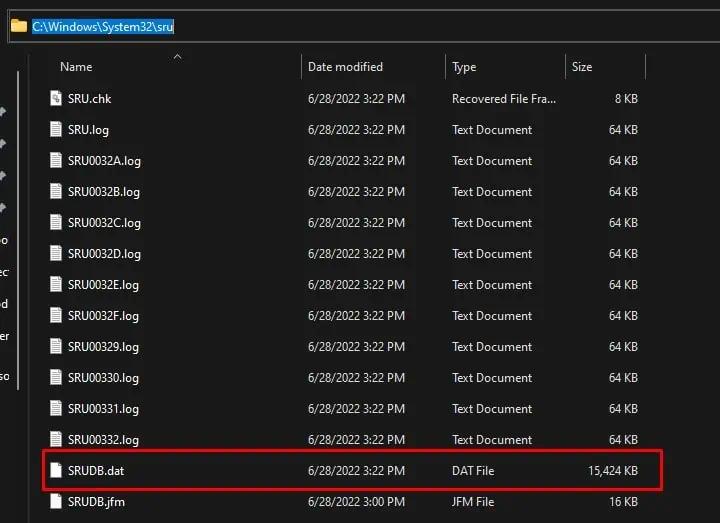Click the 16 KB size of SRUDB.jfm
Screen dimensions: 720x523
(624, 502)
